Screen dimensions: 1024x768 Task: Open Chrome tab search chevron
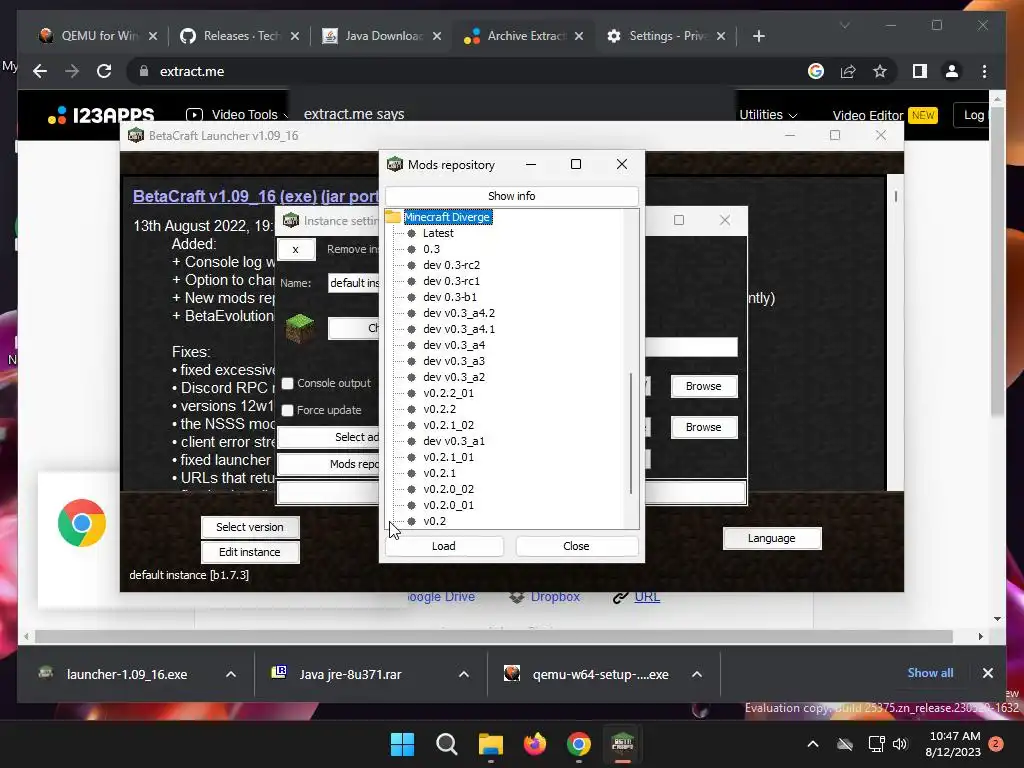[844, 25]
